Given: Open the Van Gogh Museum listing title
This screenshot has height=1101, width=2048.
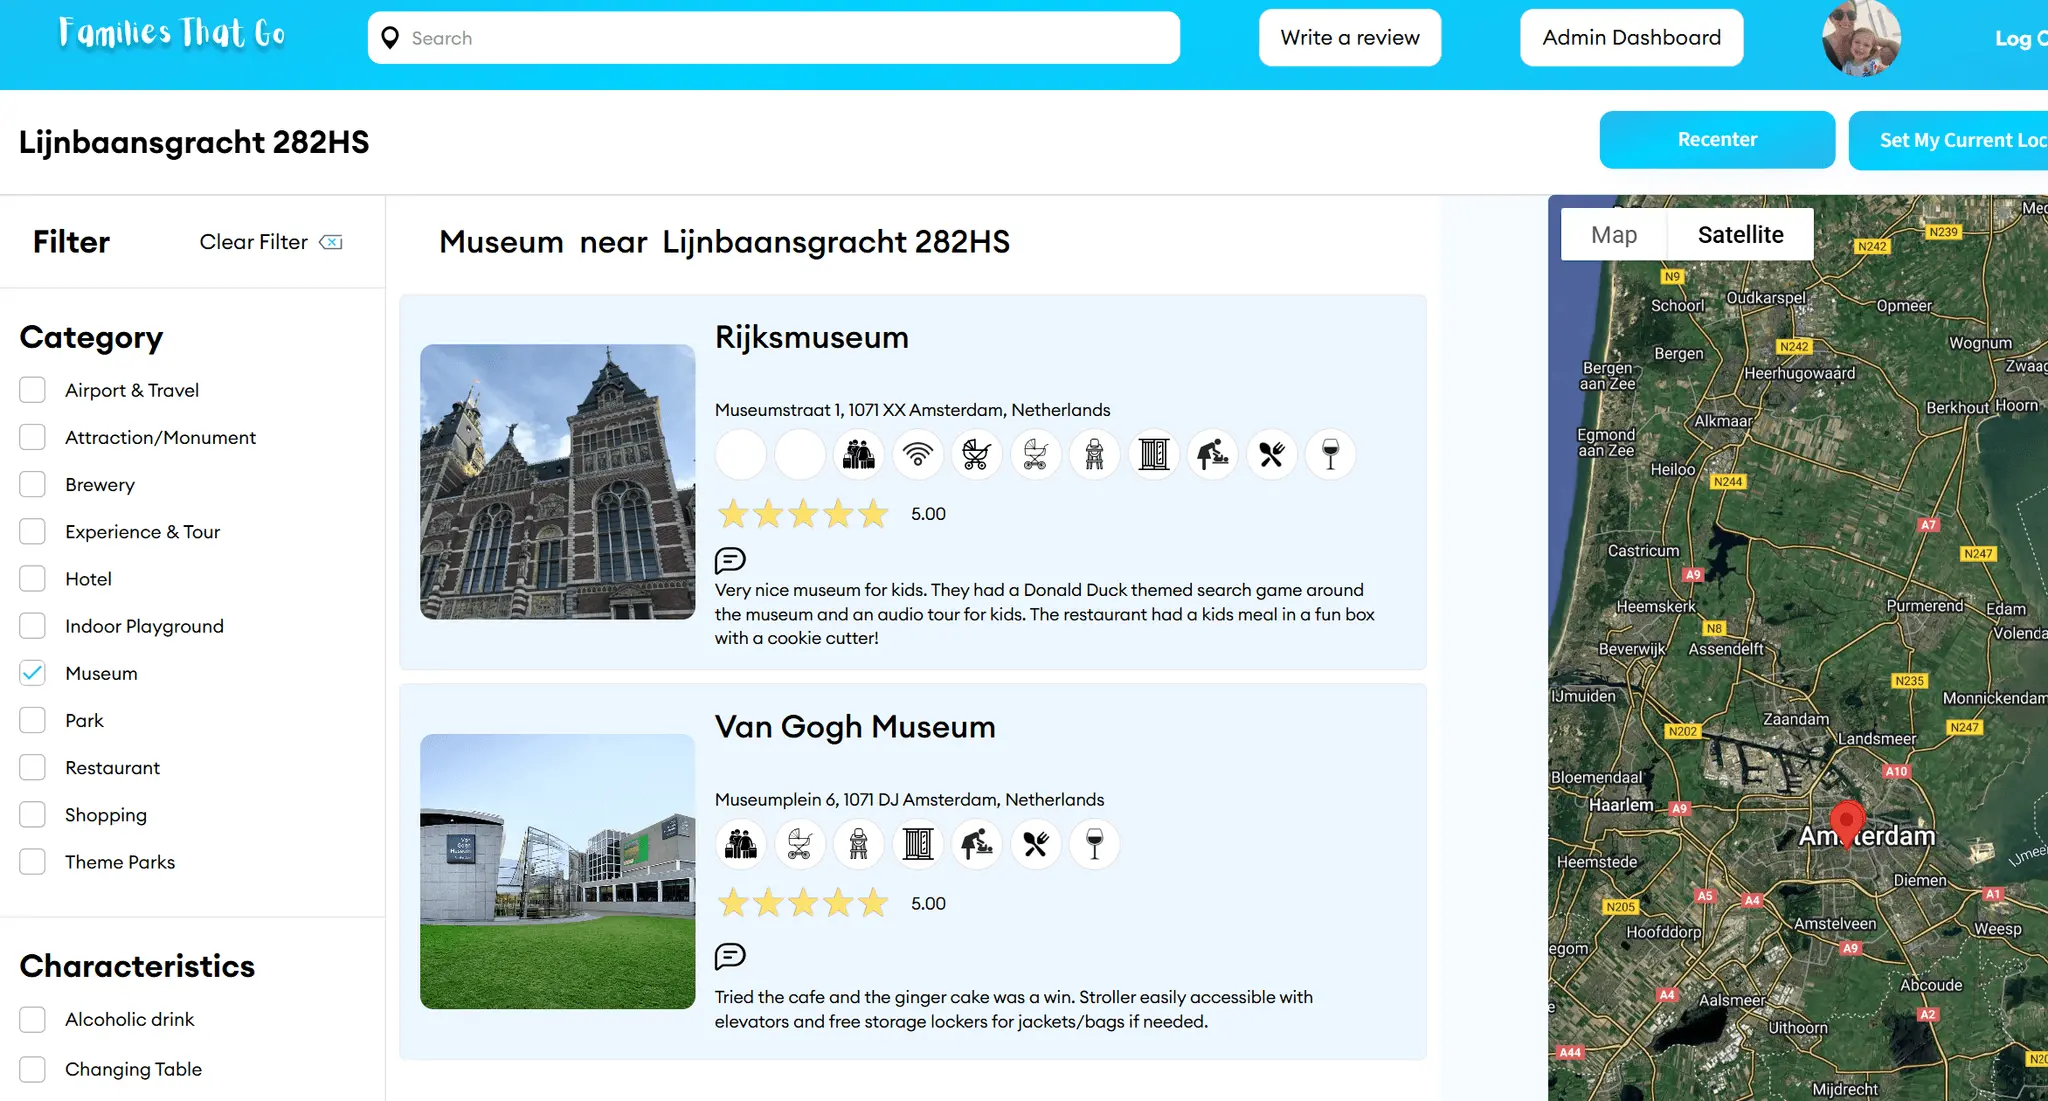Looking at the screenshot, I should click(855, 727).
